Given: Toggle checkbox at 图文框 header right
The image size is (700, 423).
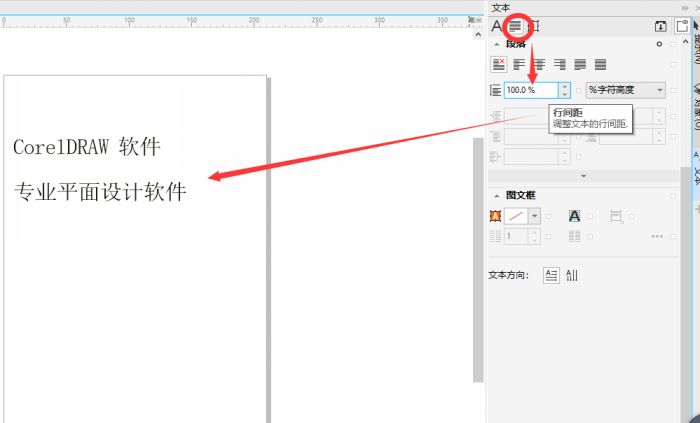Looking at the screenshot, I should coord(673,196).
